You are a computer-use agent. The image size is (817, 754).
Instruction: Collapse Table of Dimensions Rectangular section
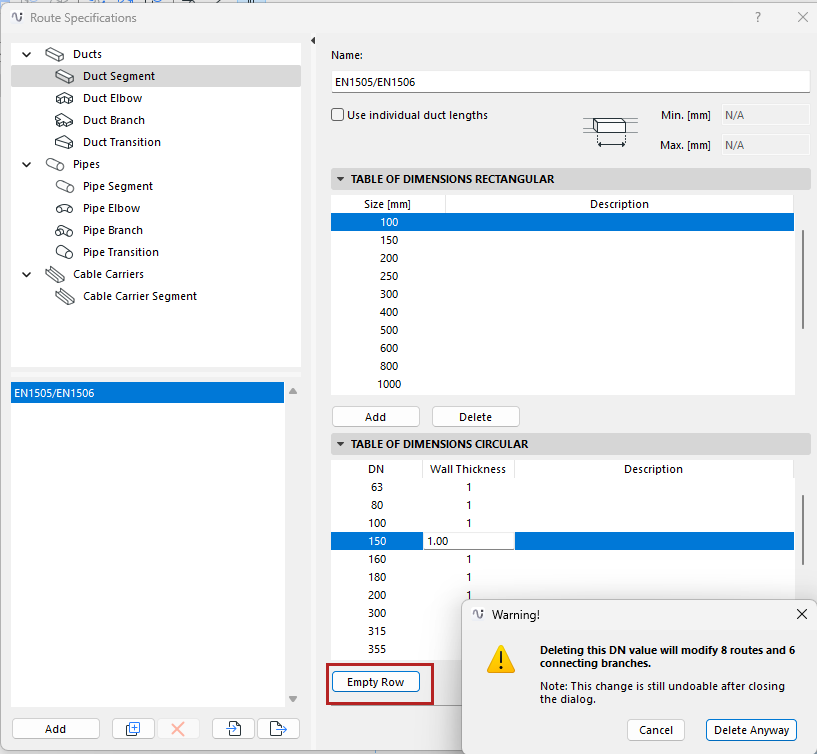tap(340, 179)
